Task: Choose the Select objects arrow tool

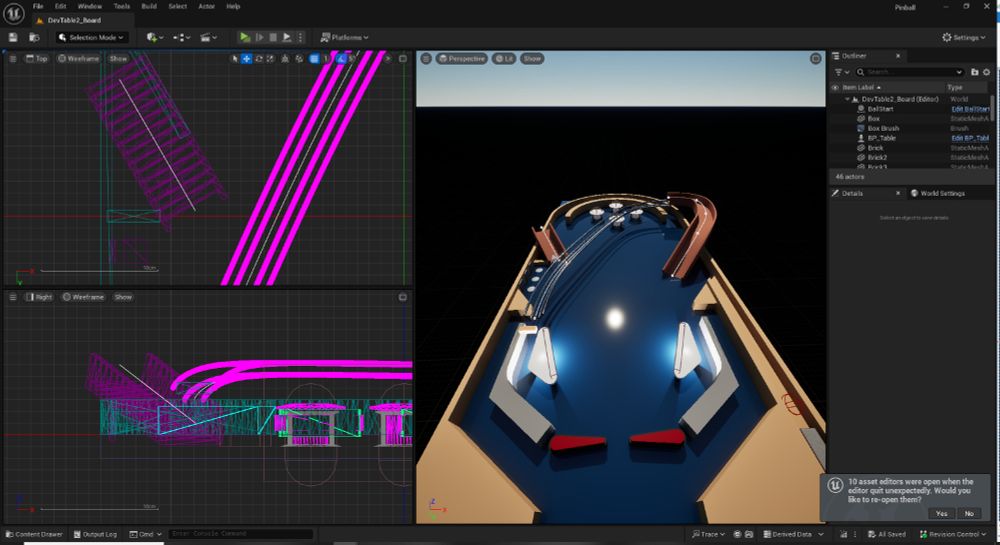Action: [235, 59]
